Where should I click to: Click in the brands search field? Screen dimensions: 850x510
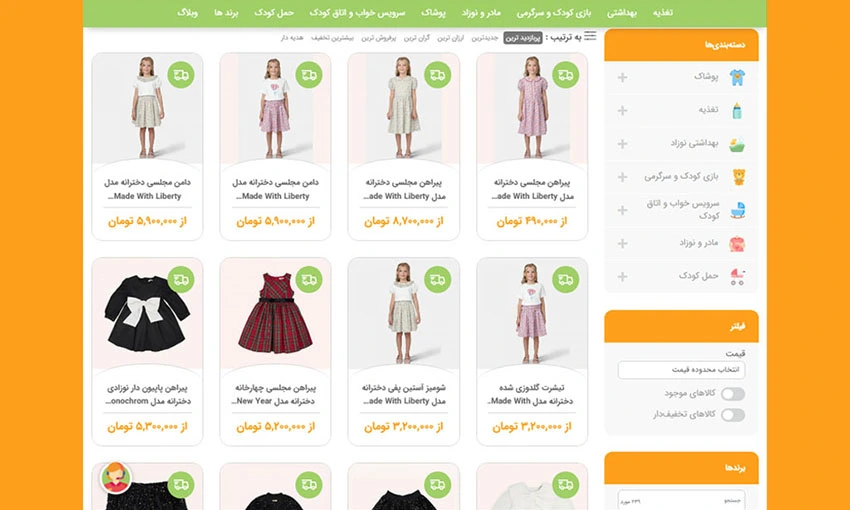[x=681, y=501]
